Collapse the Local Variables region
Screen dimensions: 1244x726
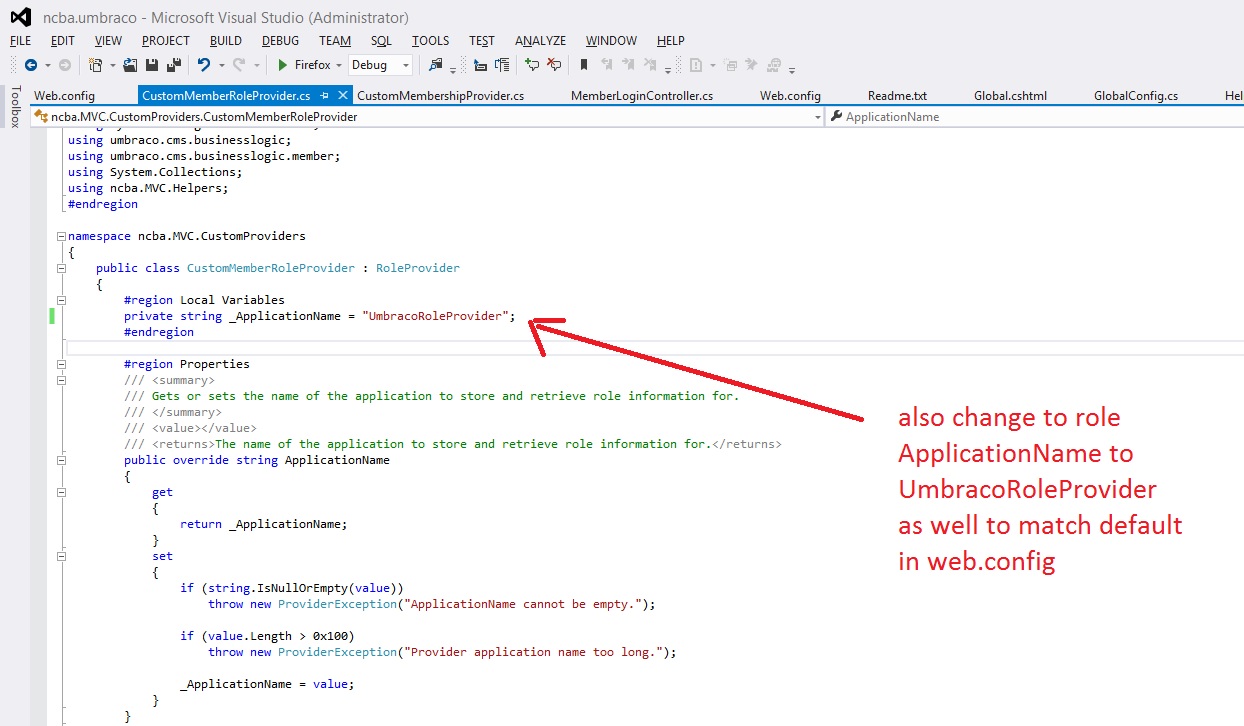[62, 301]
